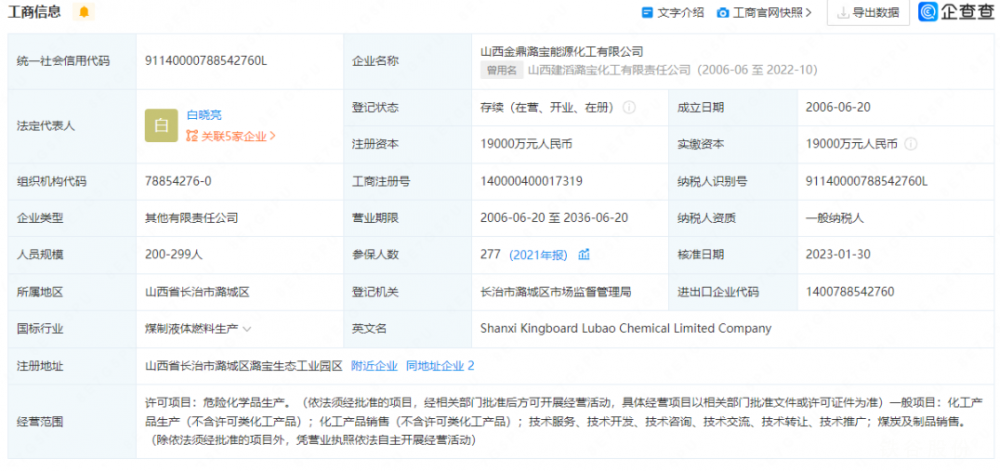Open legal representative 白晓亮 profile

[204, 115]
